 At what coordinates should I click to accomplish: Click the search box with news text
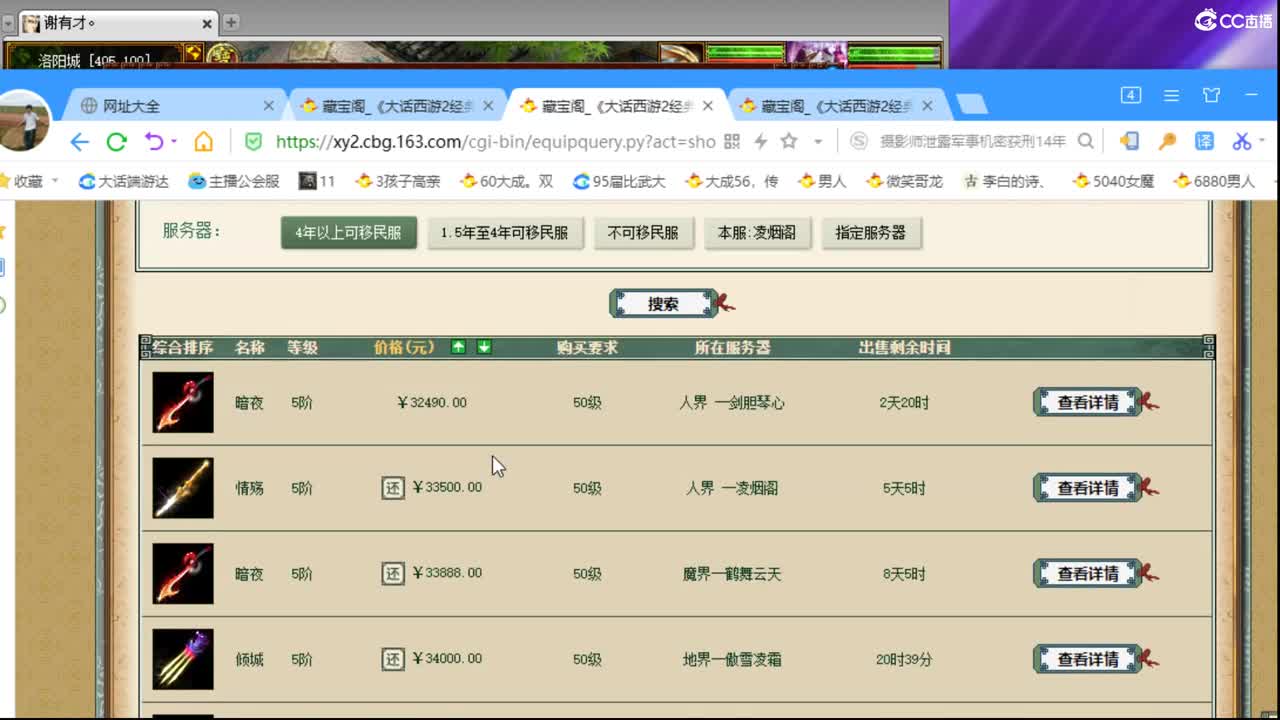point(972,142)
